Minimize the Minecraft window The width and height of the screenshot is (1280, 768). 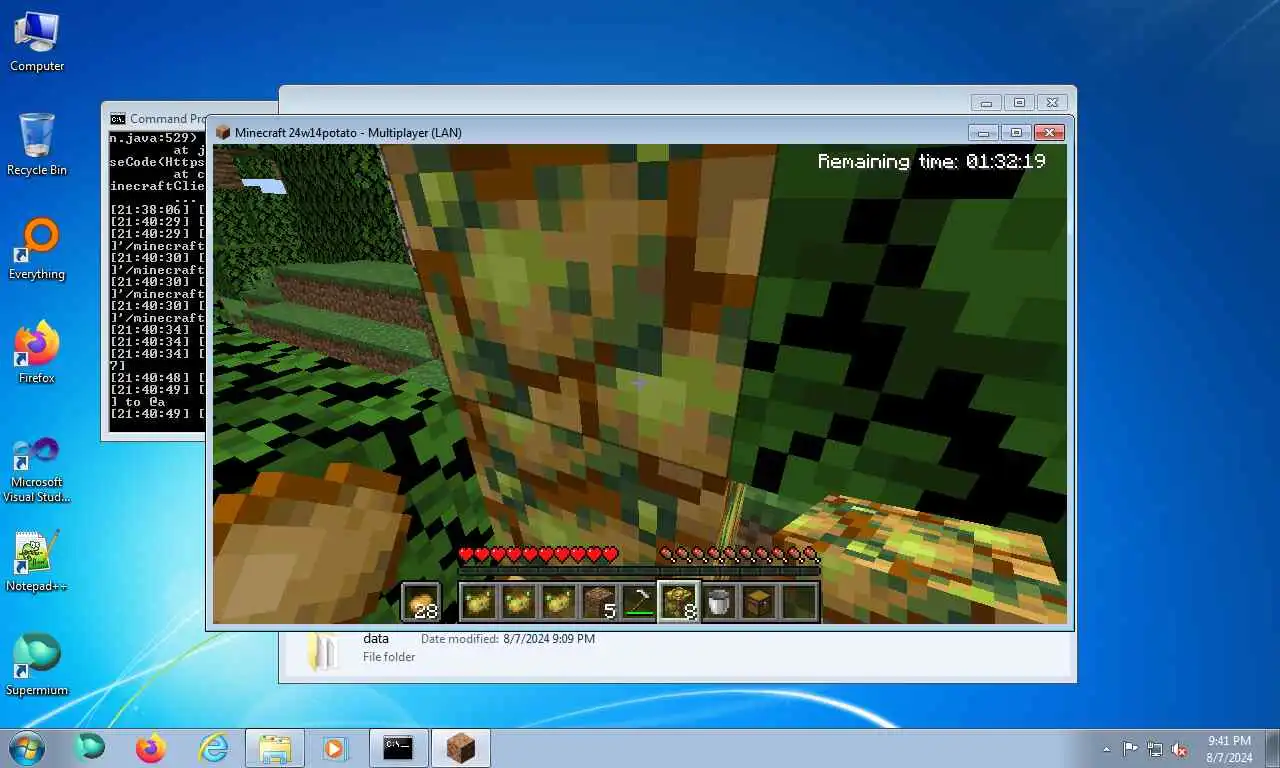point(982,132)
